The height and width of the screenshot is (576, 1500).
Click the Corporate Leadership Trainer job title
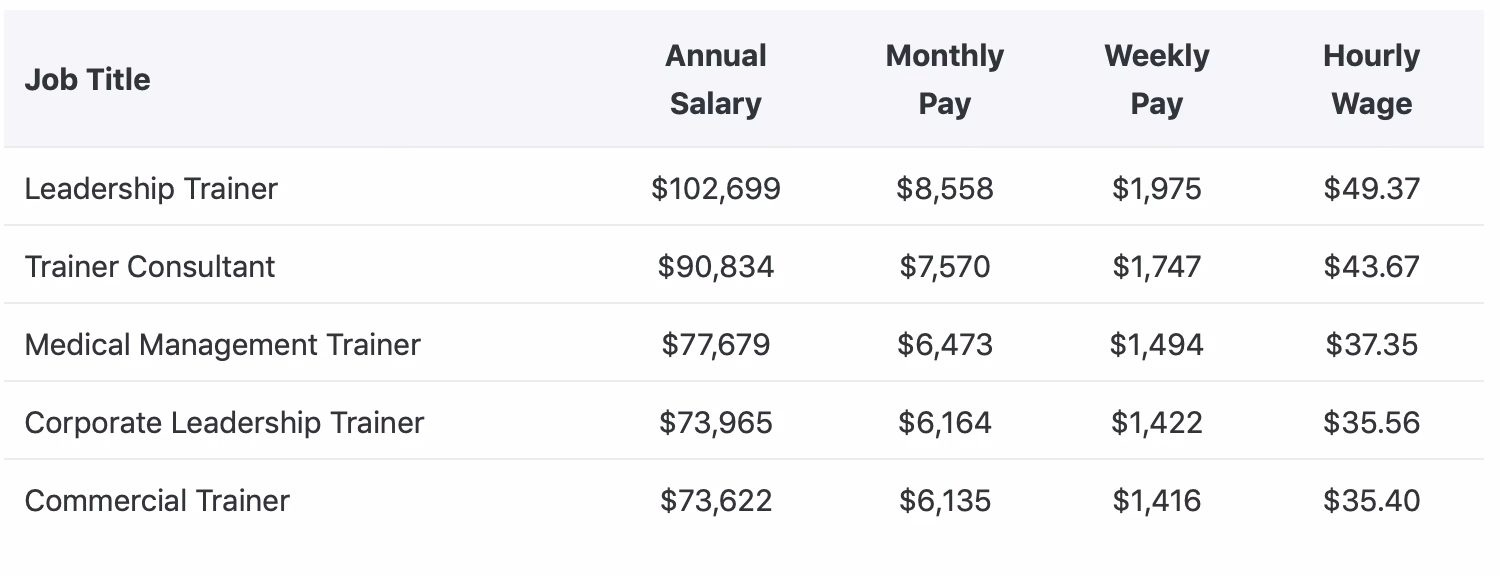click(x=224, y=422)
